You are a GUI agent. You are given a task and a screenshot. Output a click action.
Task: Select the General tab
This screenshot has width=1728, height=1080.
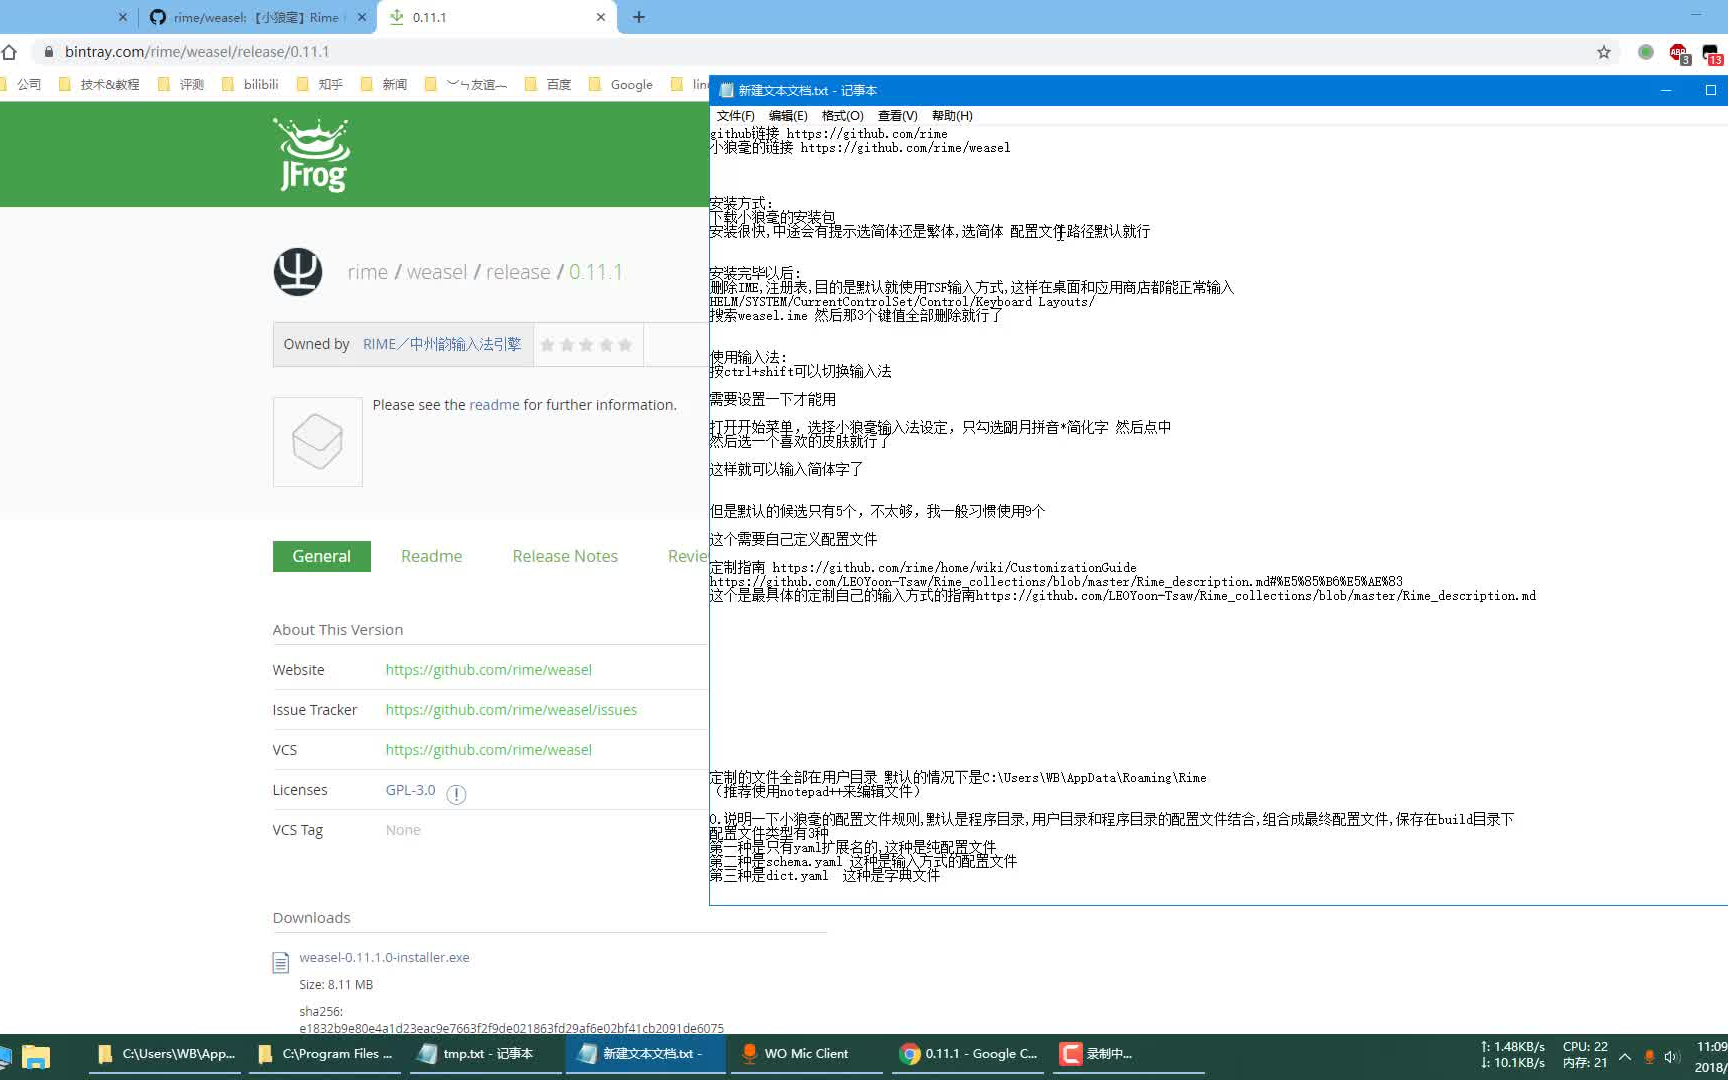[322, 556]
